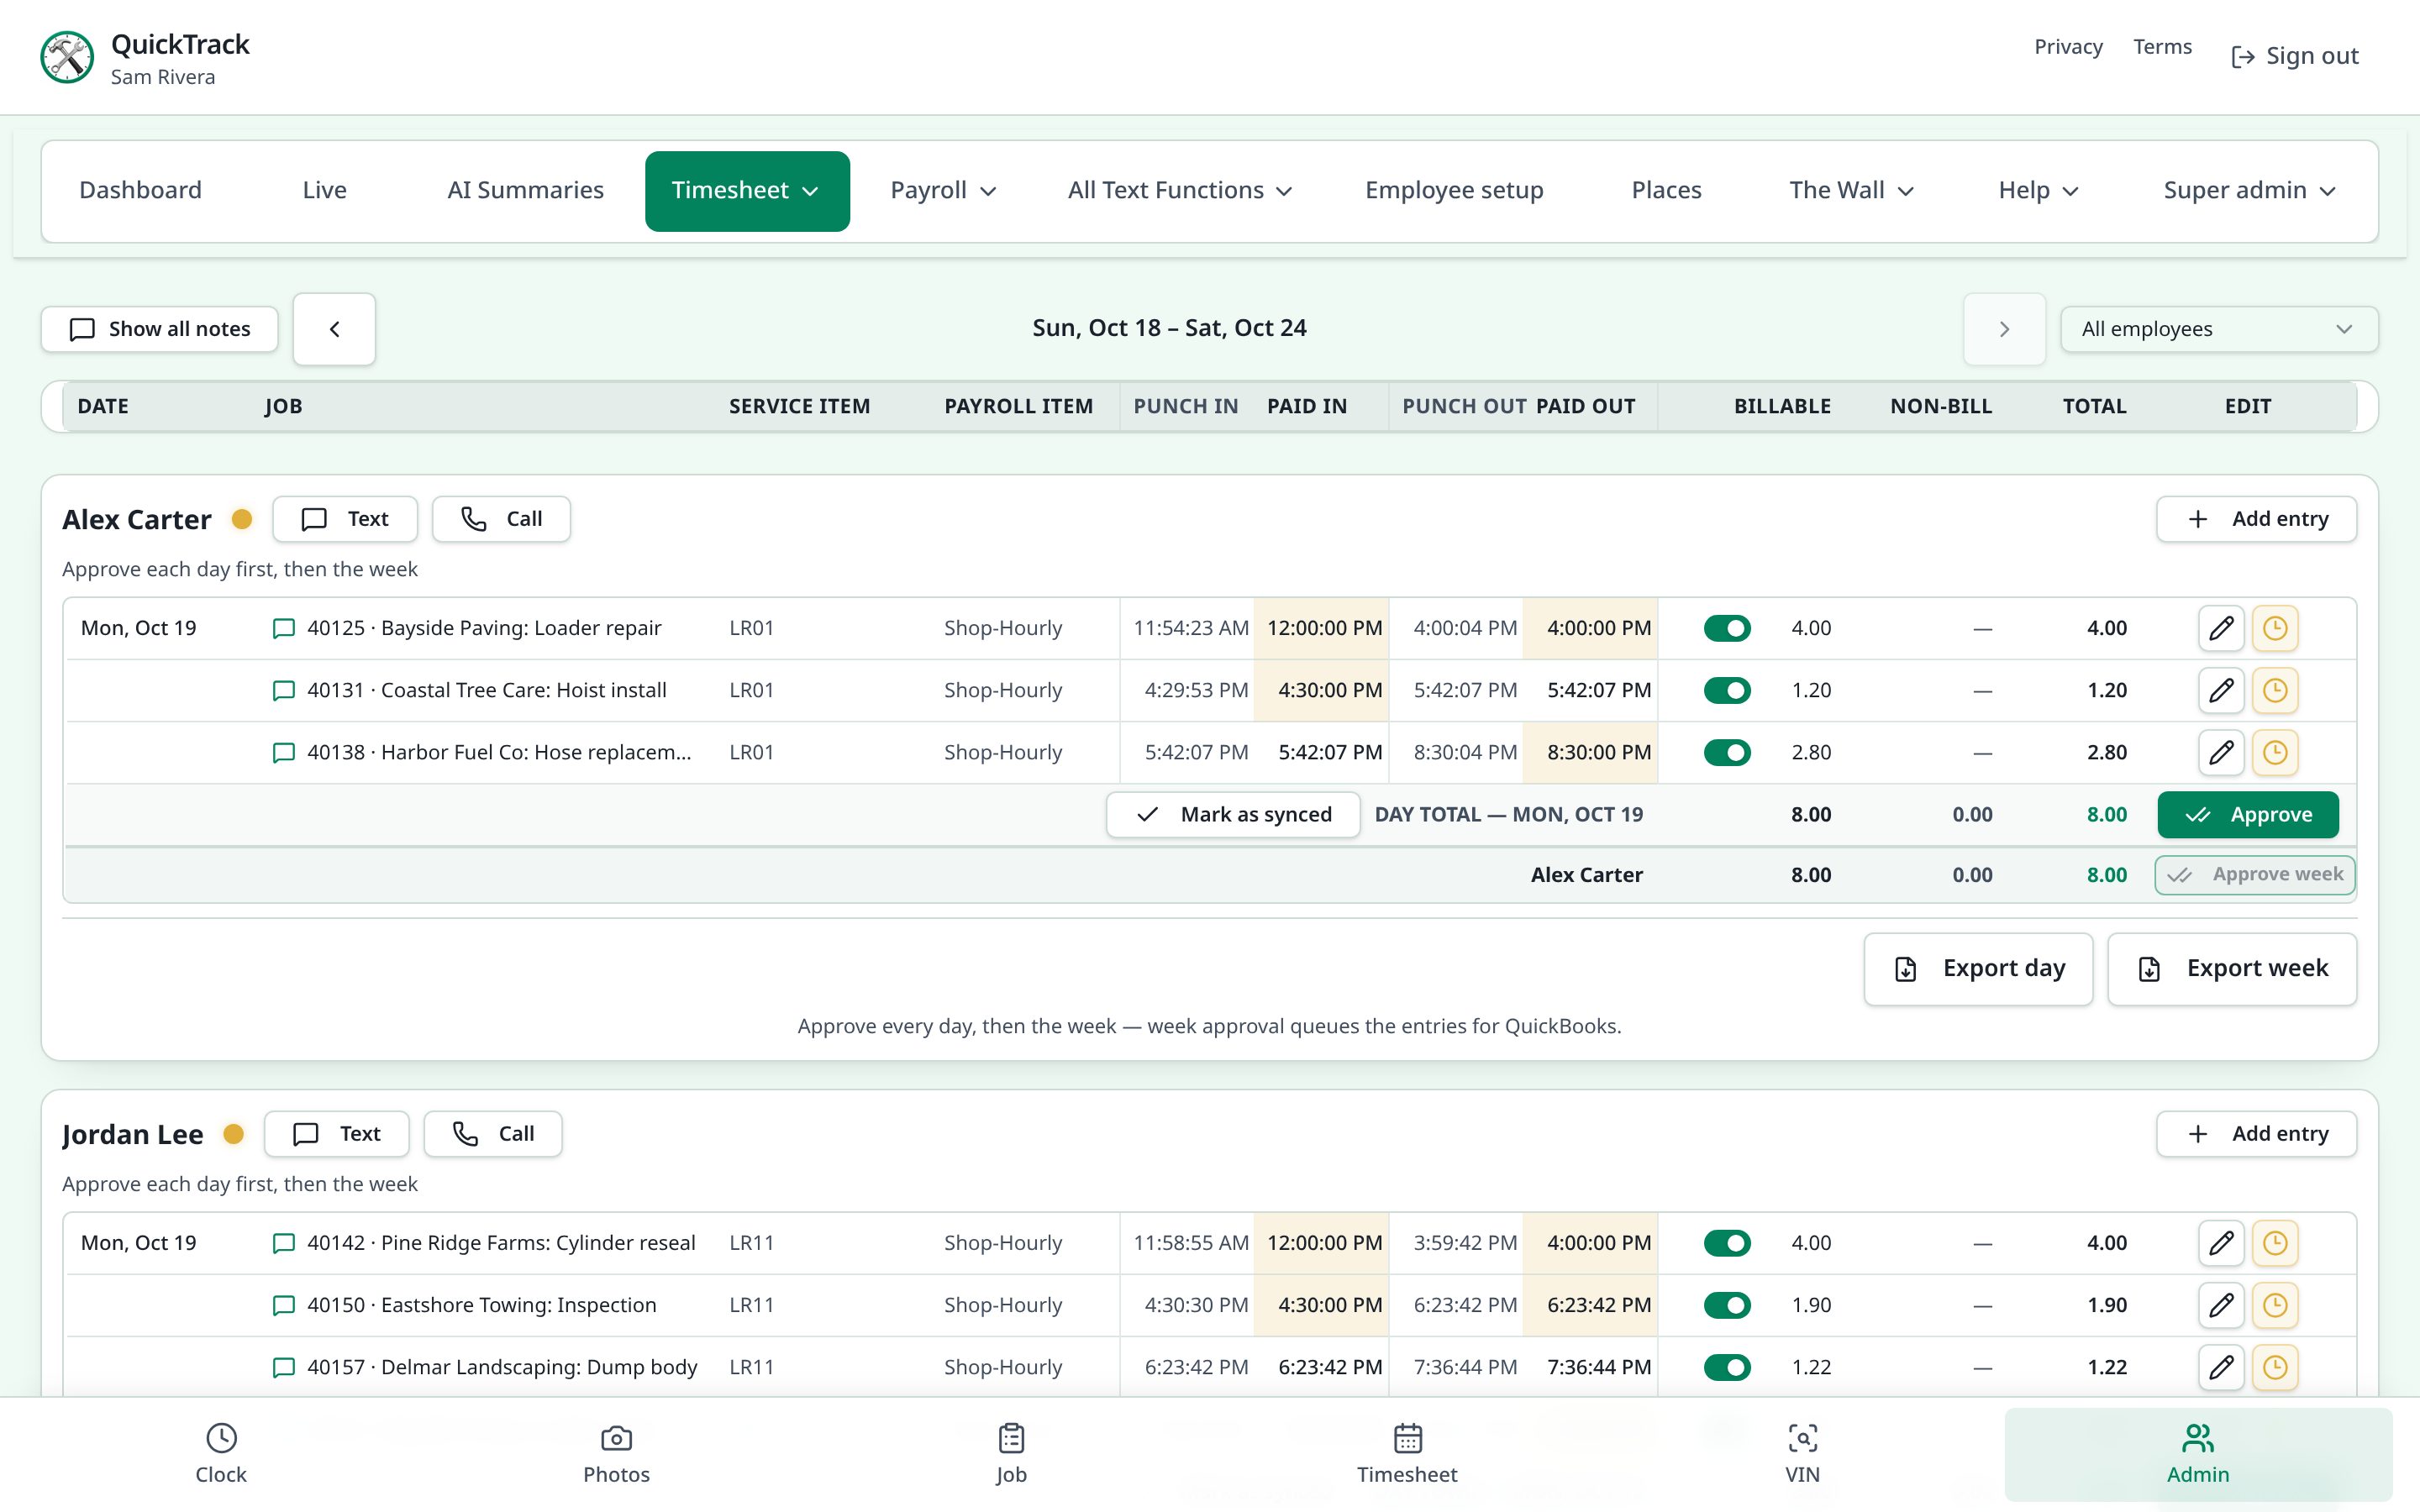Image resolution: width=2420 pixels, height=1512 pixels.
Task: Open note icon for job 40142
Action: click(284, 1243)
